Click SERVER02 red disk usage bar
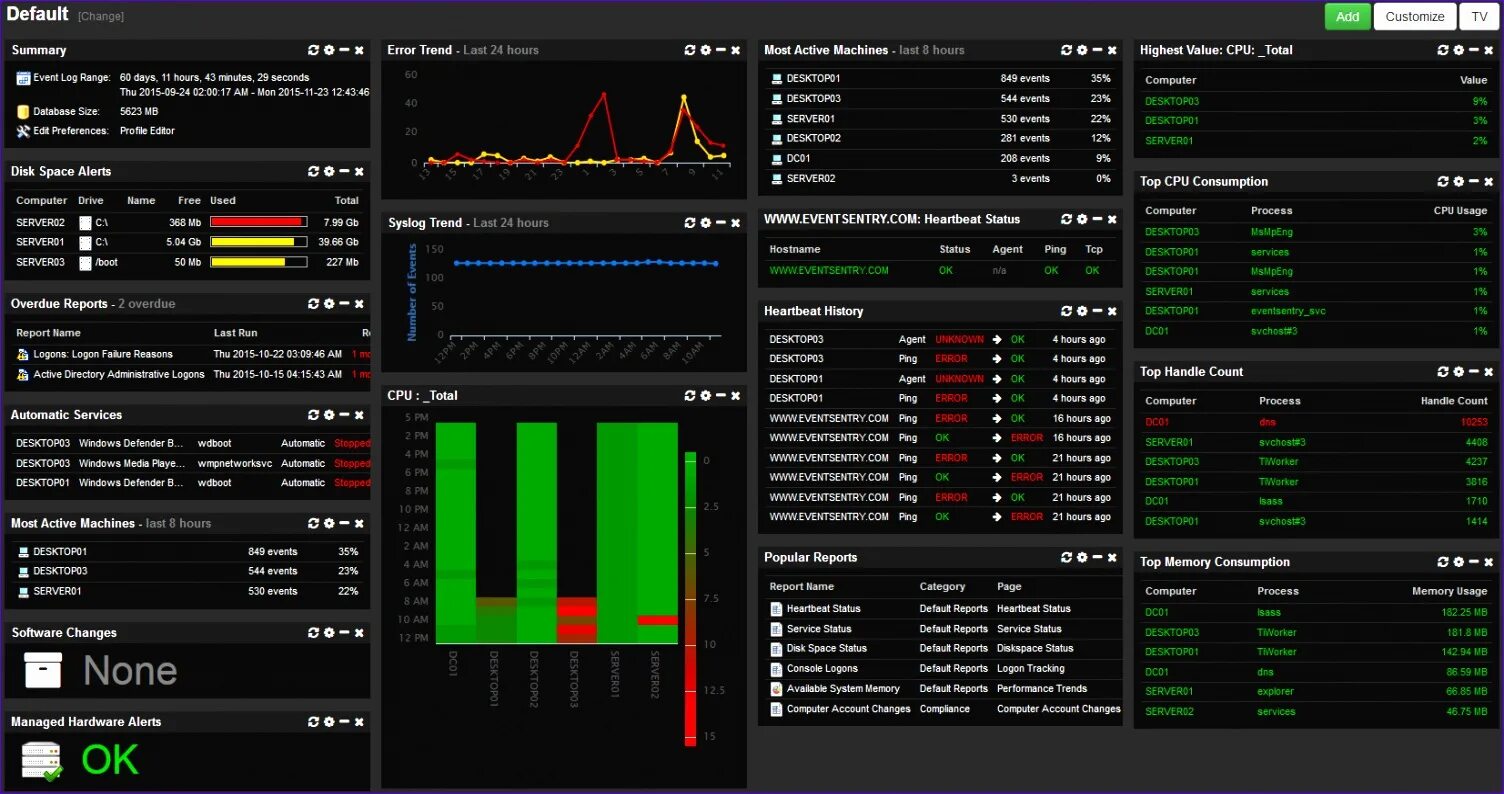1504x794 pixels. [257, 222]
